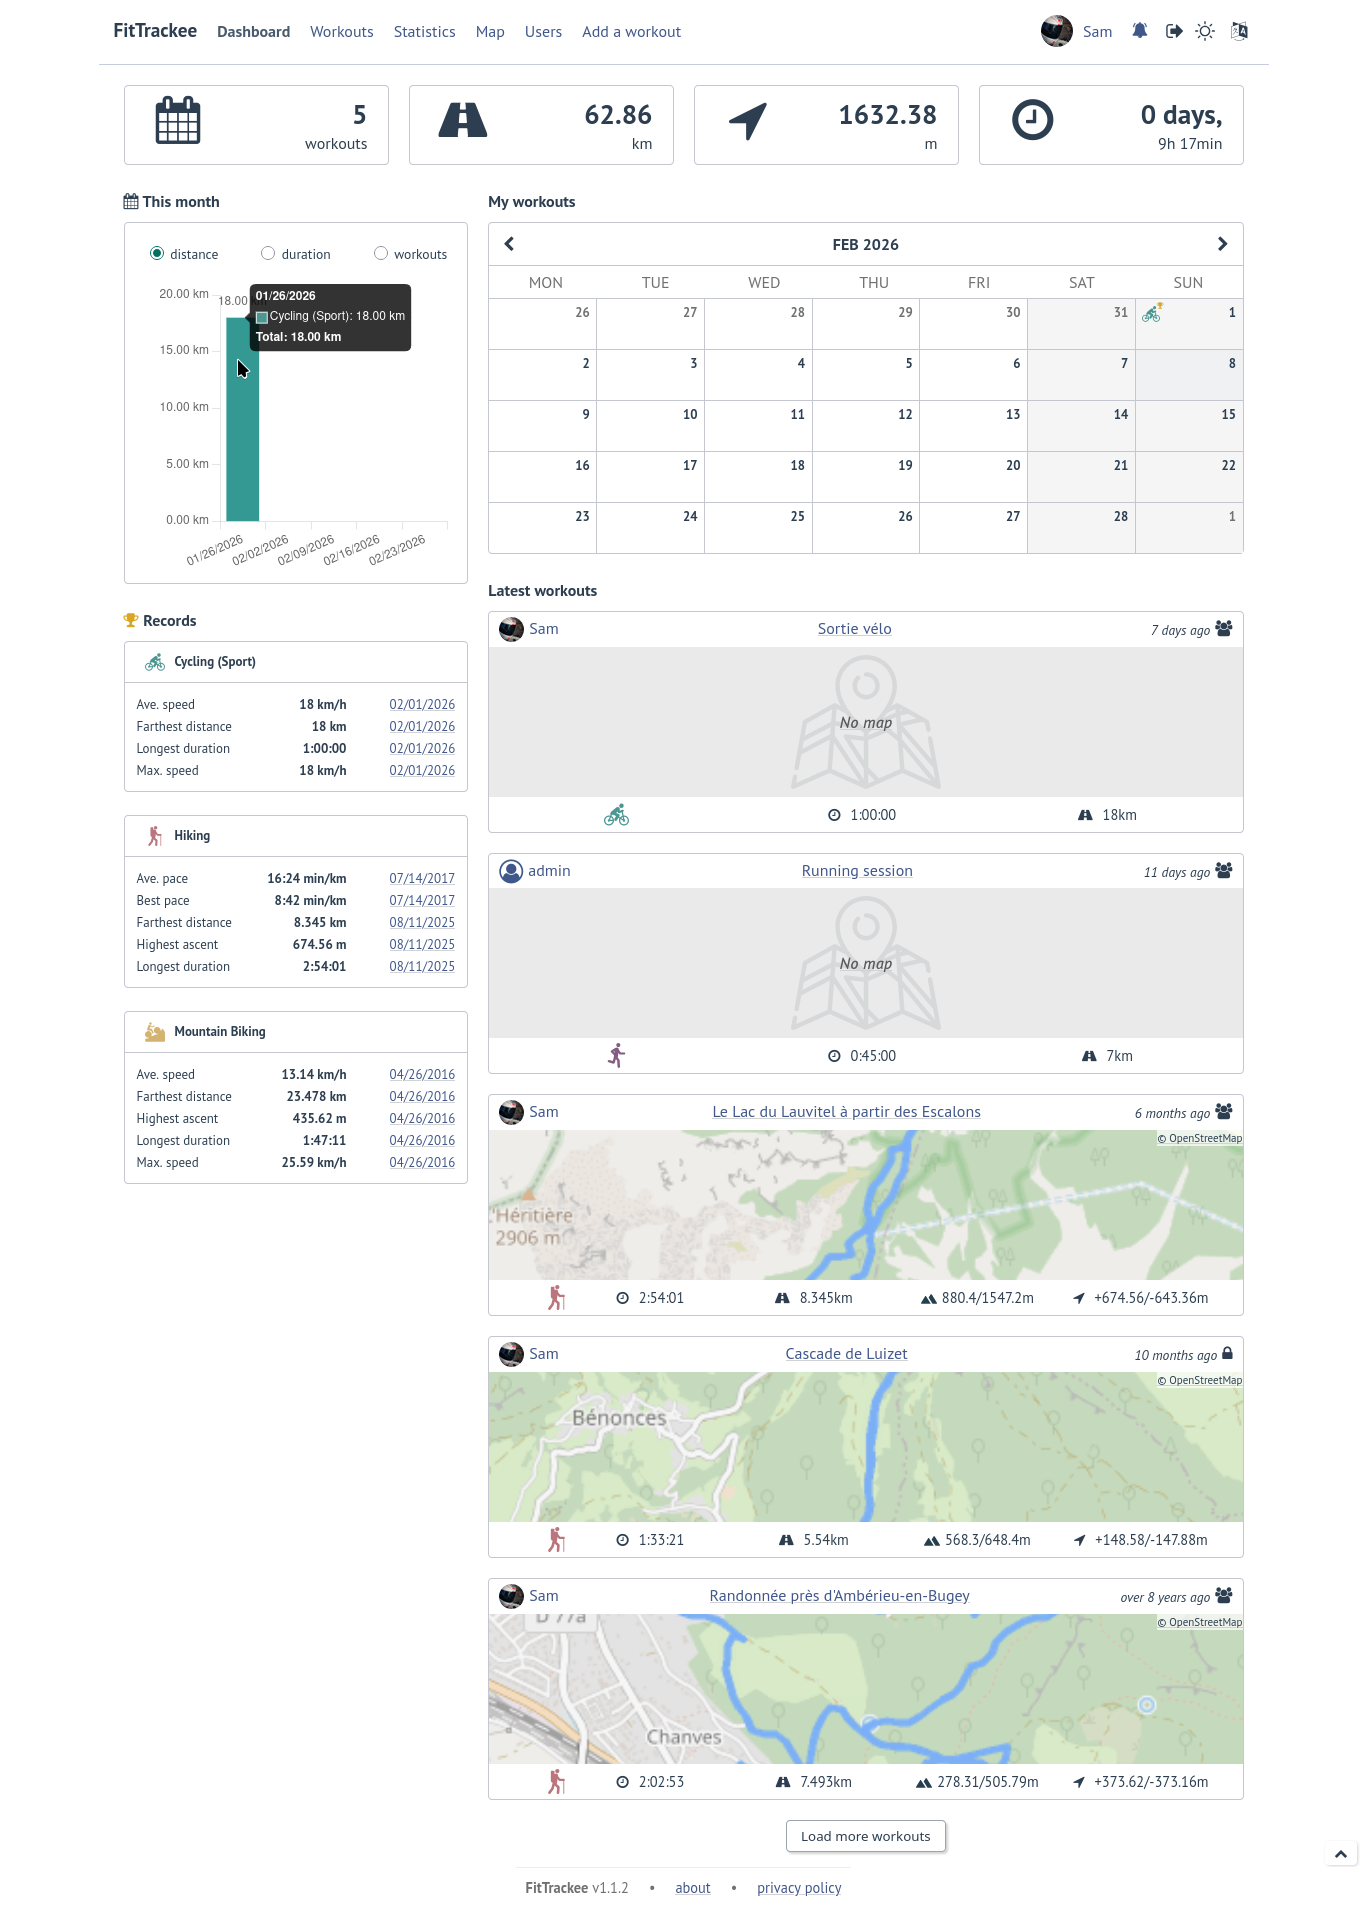The height and width of the screenshot is (1907, 1367).
Task: Click the hiking icon in Records panel
Action: pos(155,836)
